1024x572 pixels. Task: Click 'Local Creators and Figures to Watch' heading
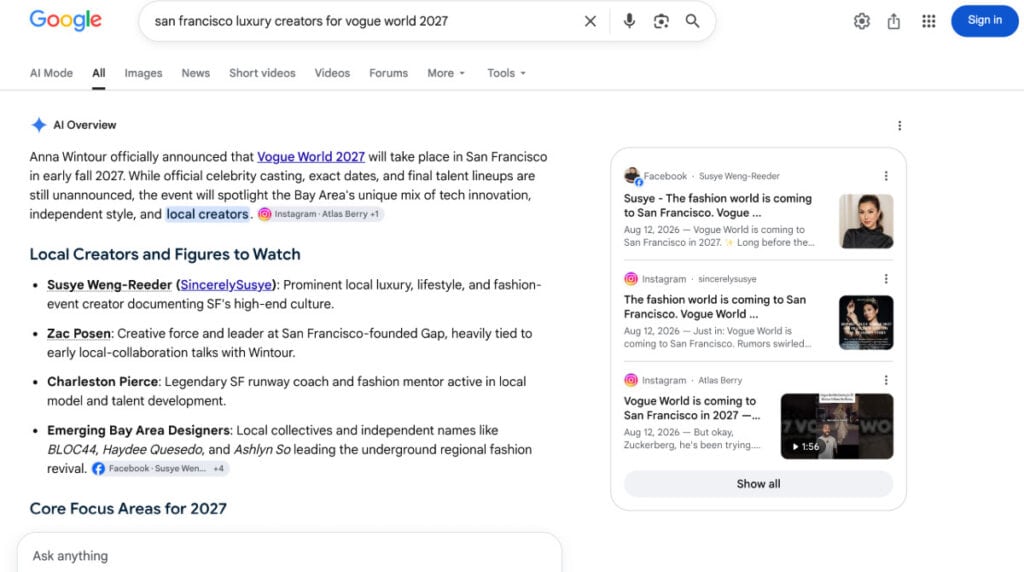point(165,254)
